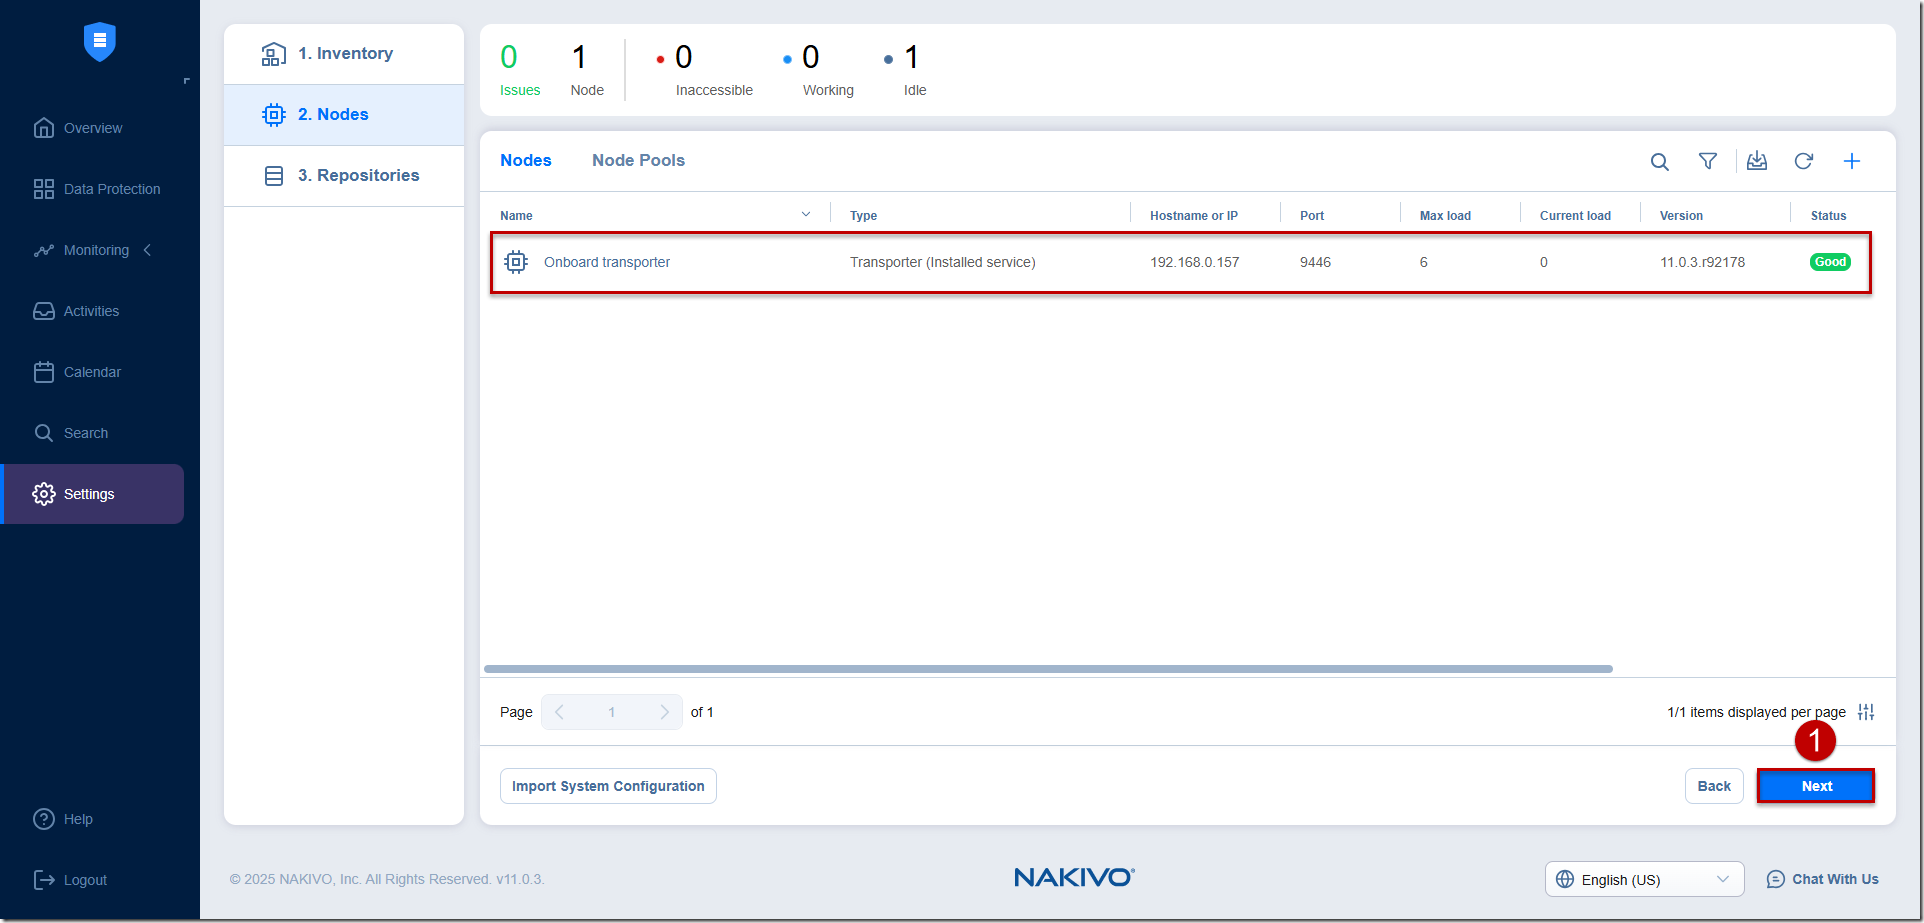Click the Hostname or IP column header

[x=1194, y=215]
